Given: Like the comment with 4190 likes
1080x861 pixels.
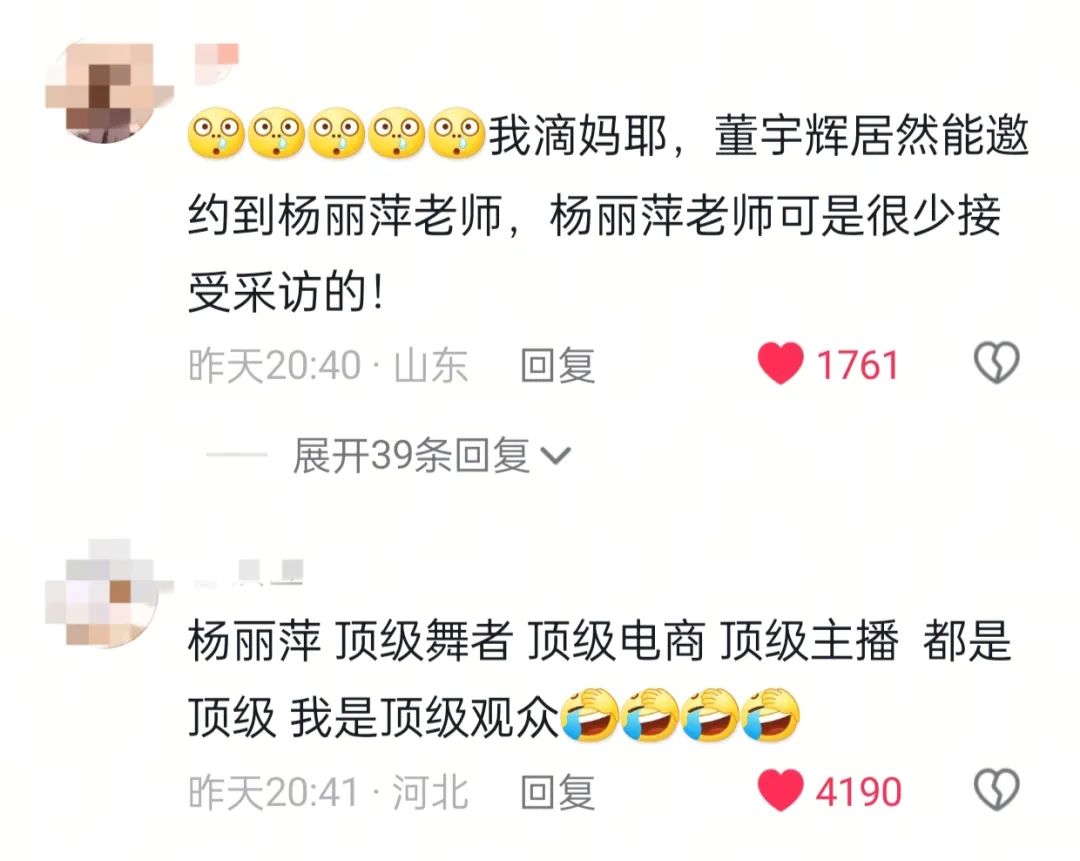Looking at the screenshot, I should click(x=780, y=789).
